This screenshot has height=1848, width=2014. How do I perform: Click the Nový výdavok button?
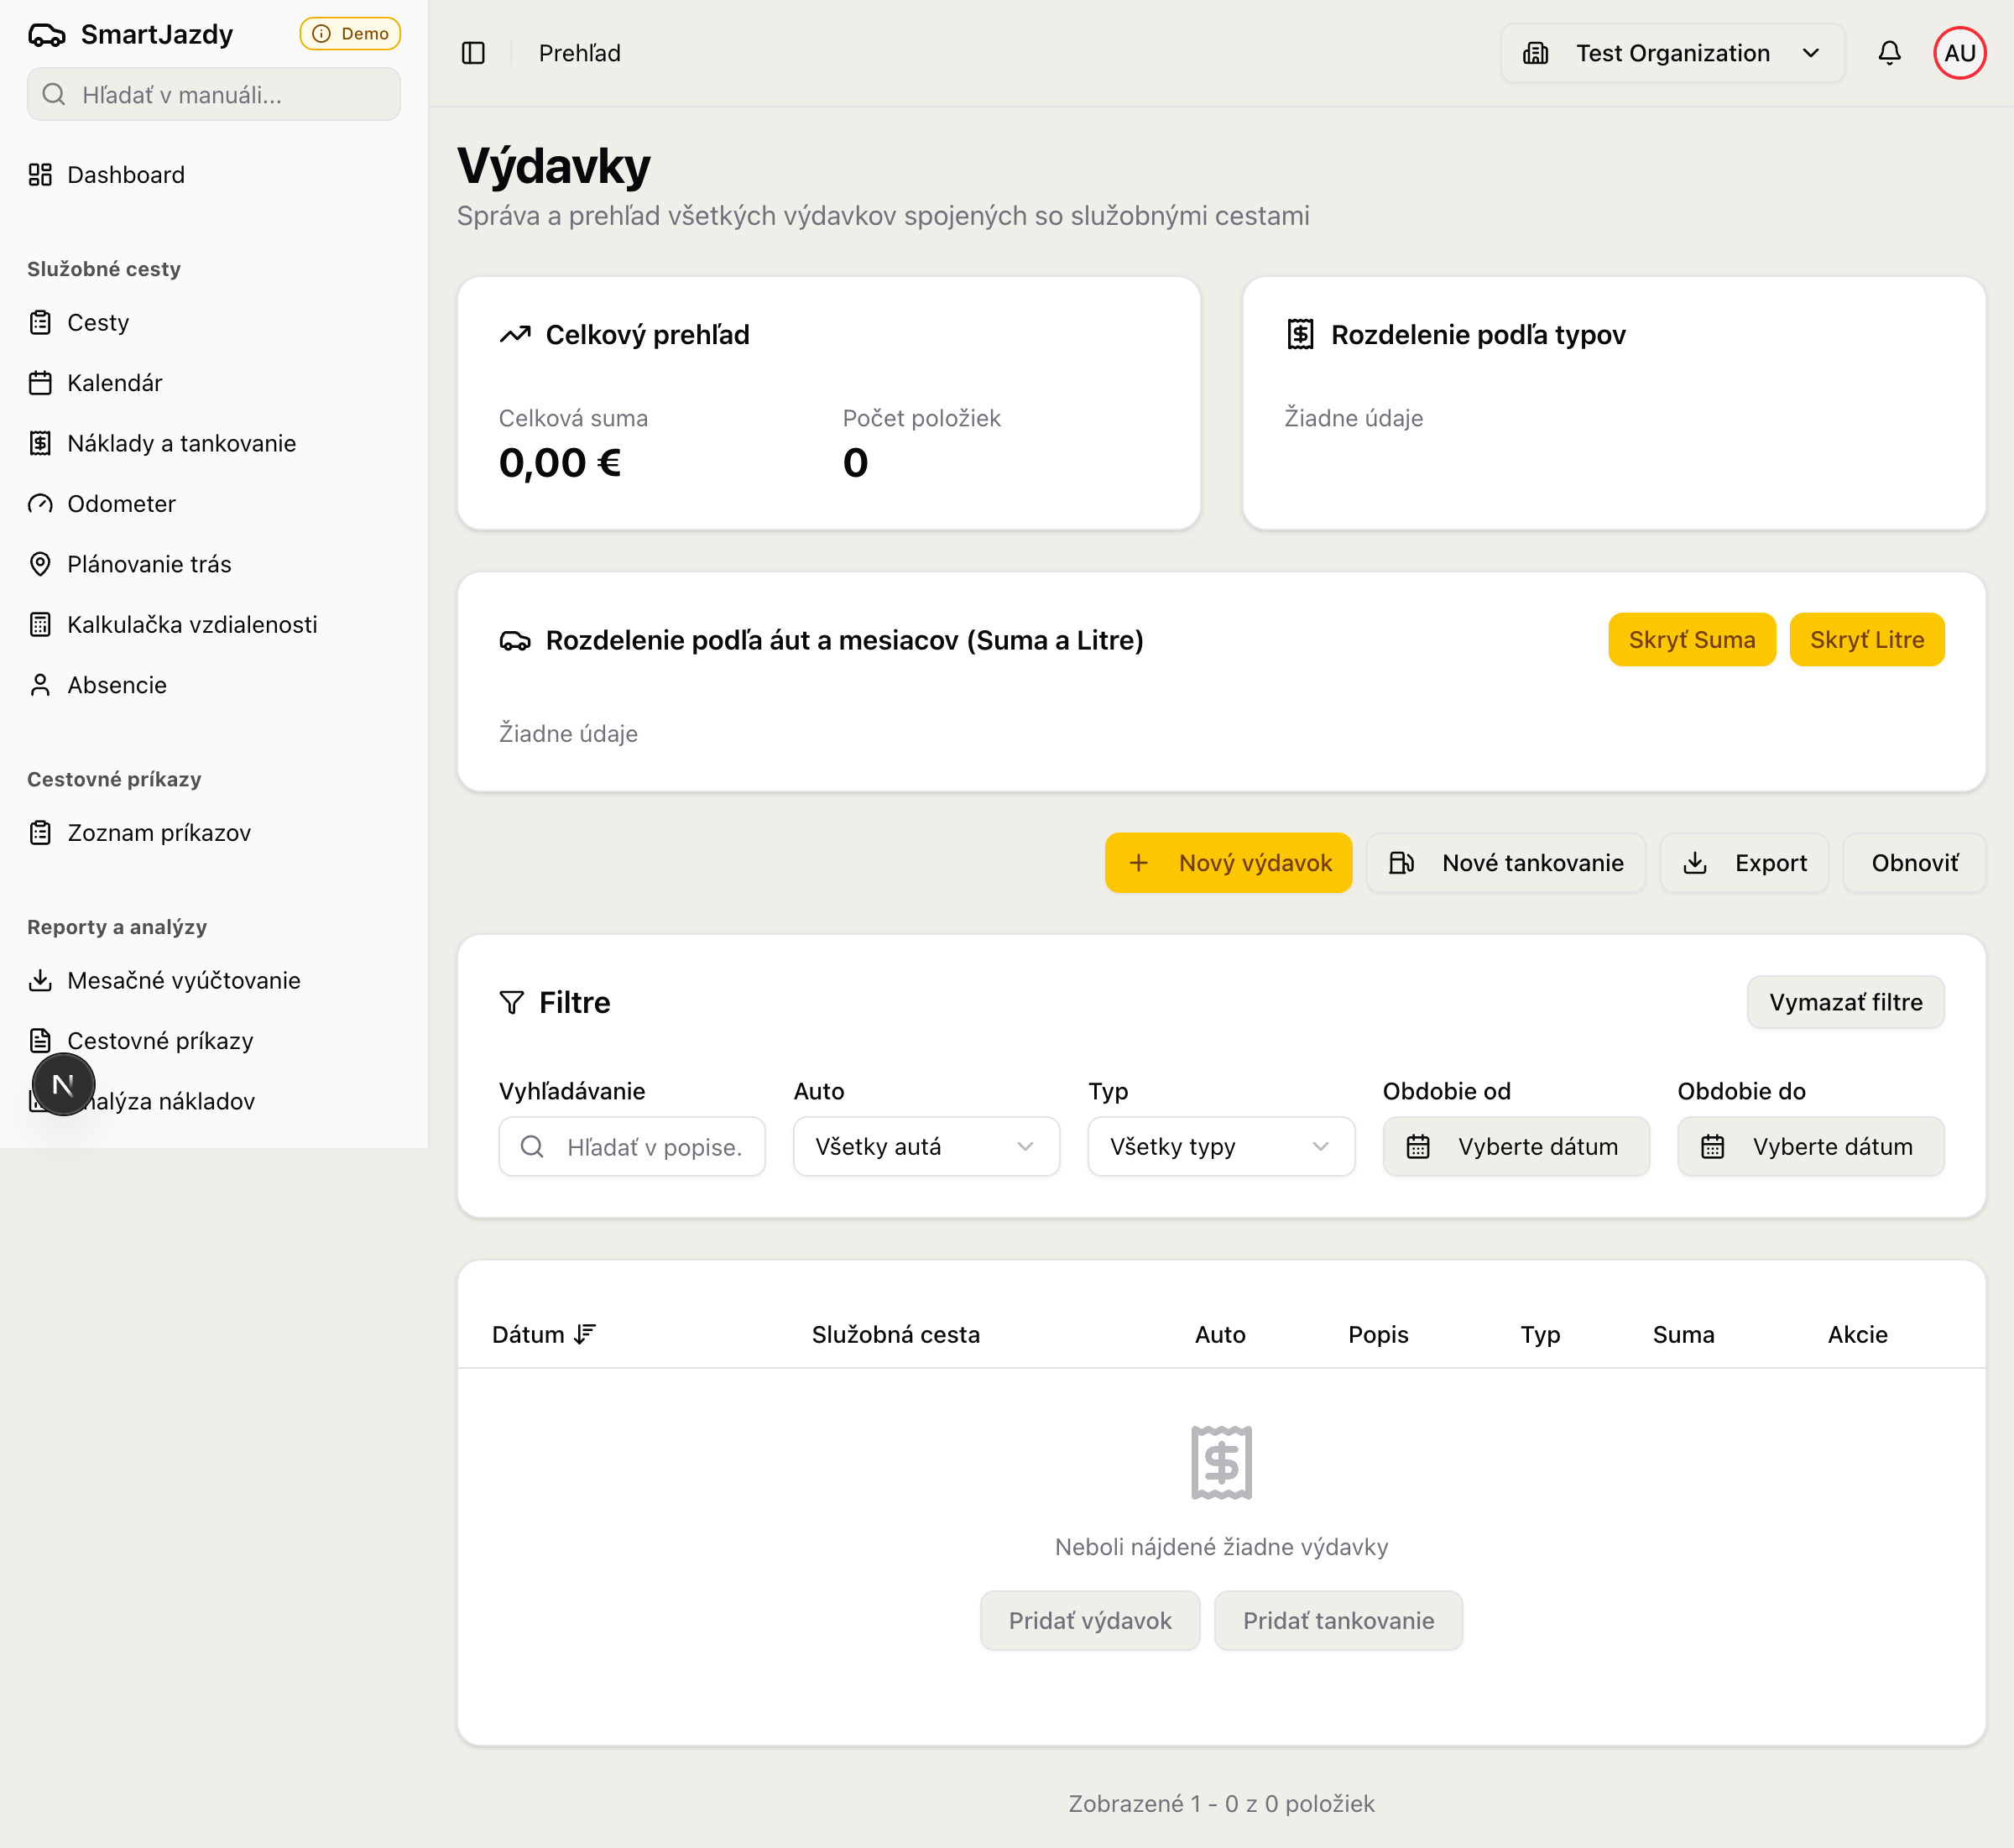pyautogui.click(x=1228, y=863)
